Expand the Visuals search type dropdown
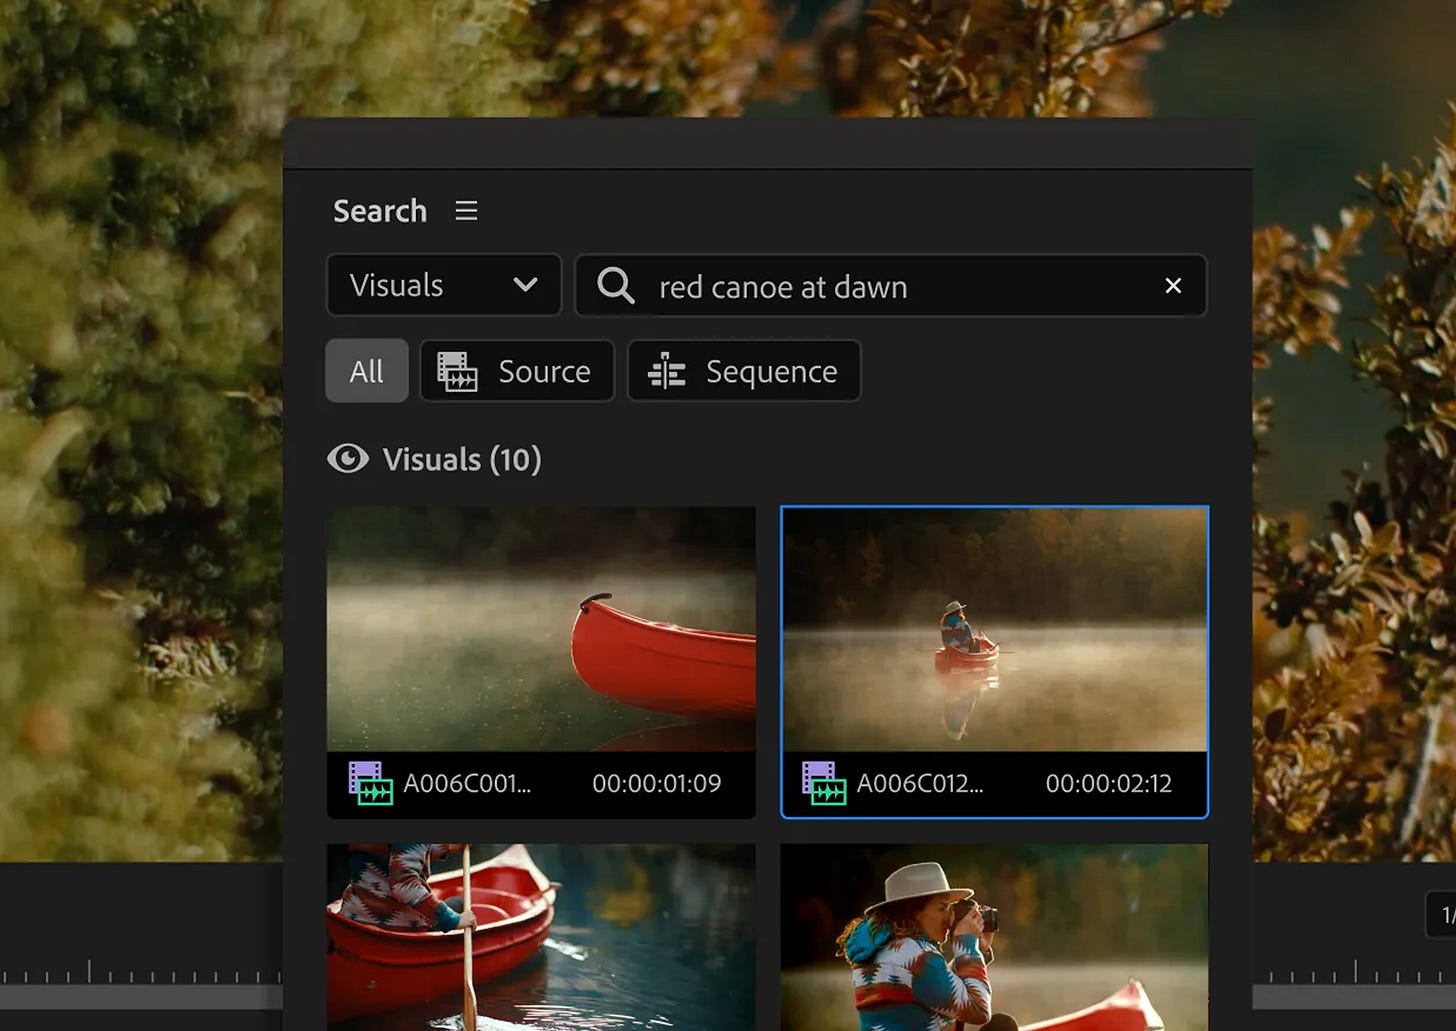 444,286
